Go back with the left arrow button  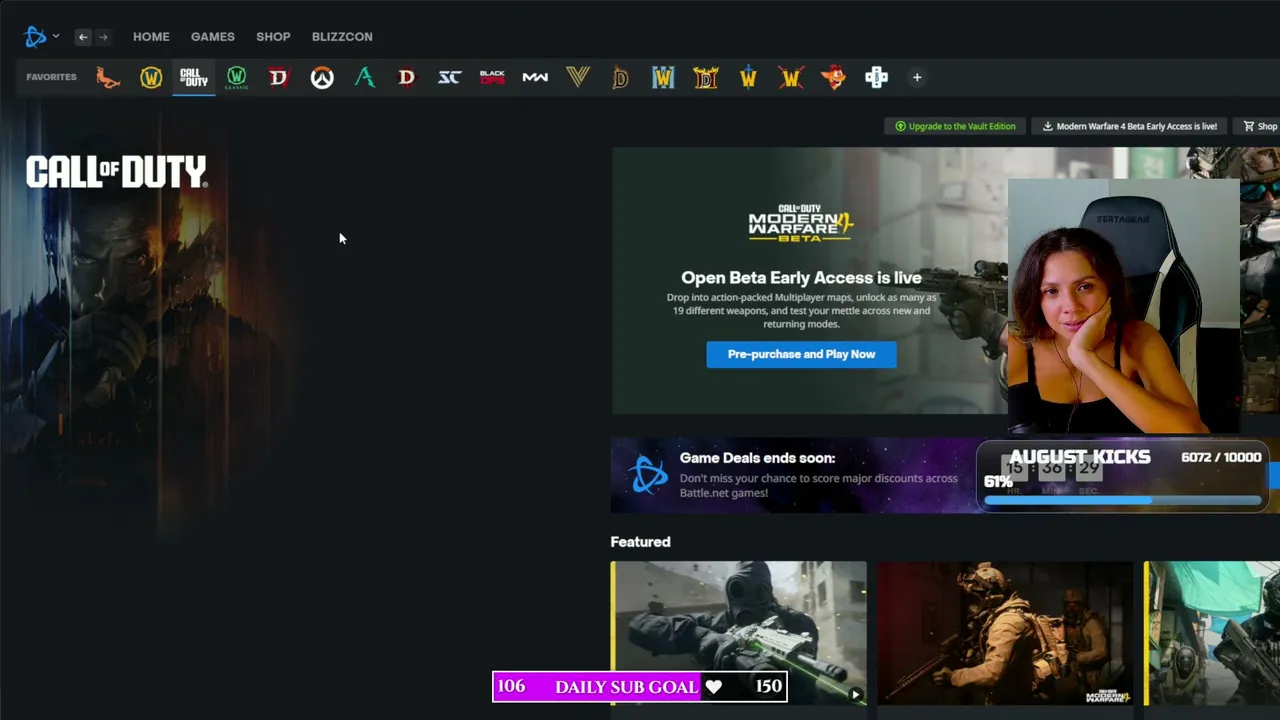point(83,37)
